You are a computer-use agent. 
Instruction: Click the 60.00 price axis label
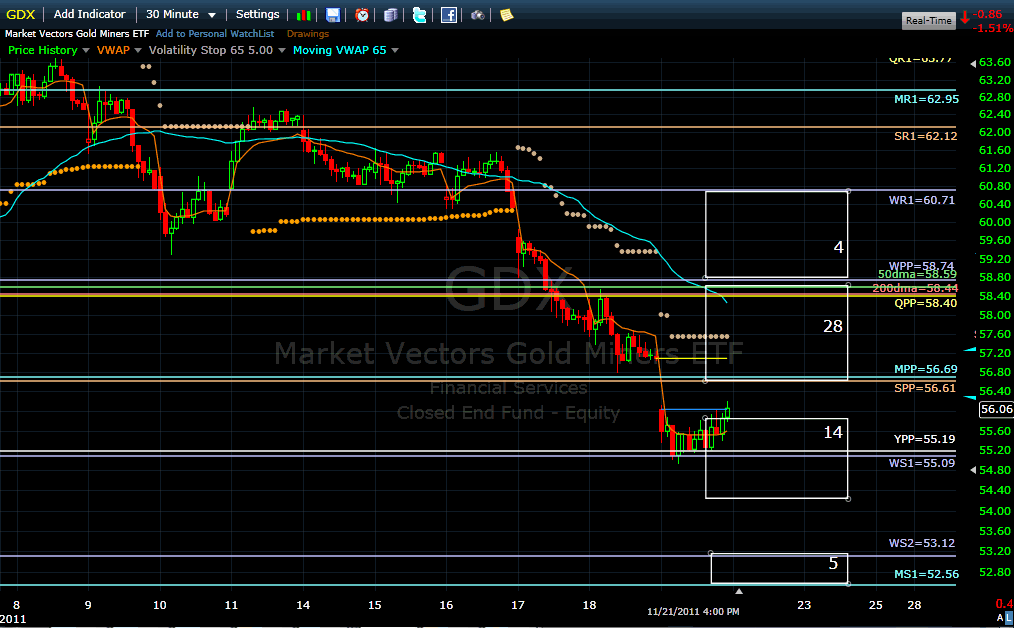pyautogui.click(x=995, y=222)
